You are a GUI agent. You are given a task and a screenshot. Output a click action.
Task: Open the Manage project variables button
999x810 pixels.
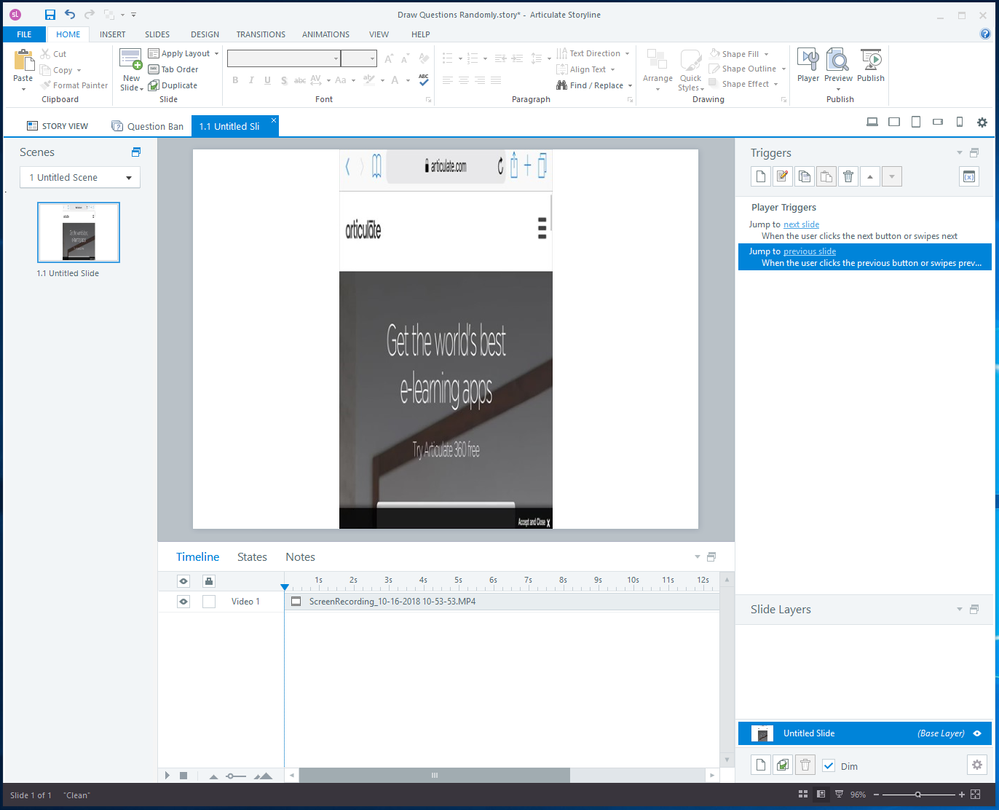tap(968, 177)
